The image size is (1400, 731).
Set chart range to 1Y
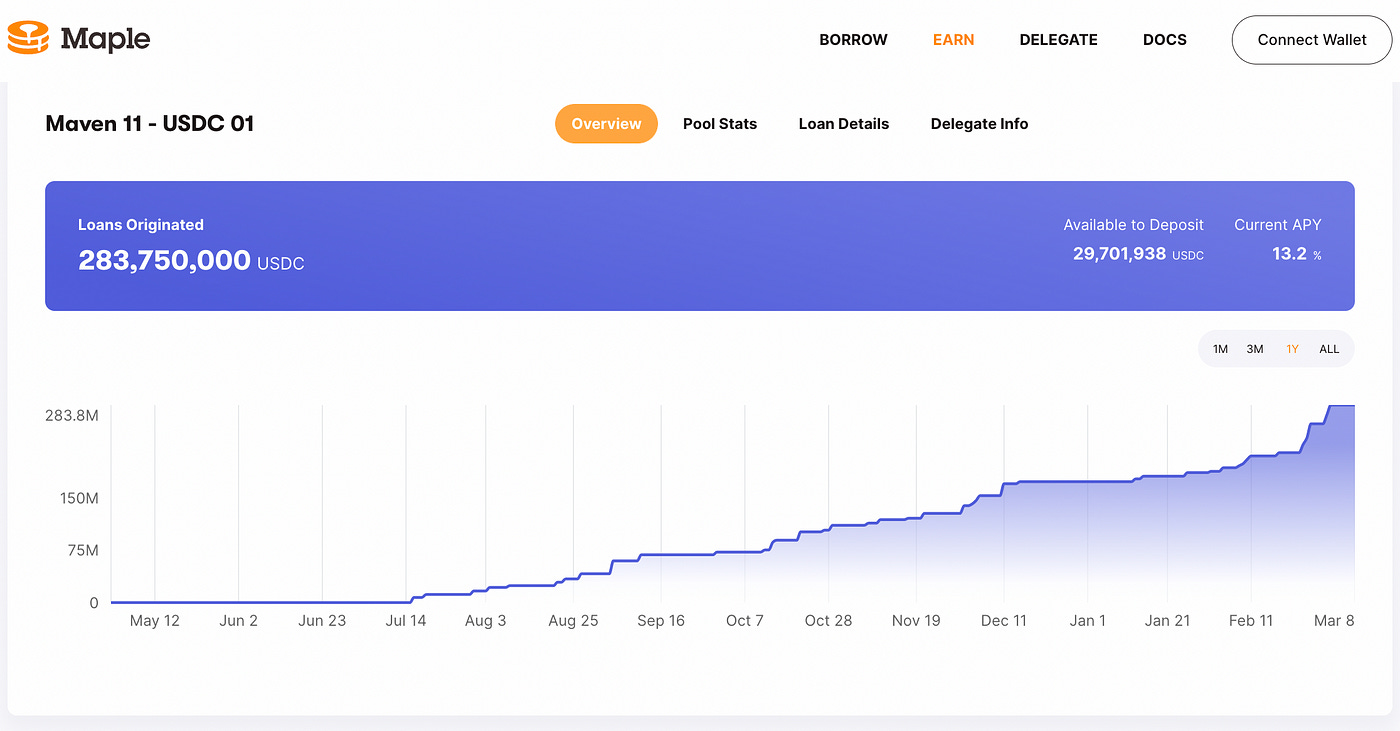click(1292, 349)
